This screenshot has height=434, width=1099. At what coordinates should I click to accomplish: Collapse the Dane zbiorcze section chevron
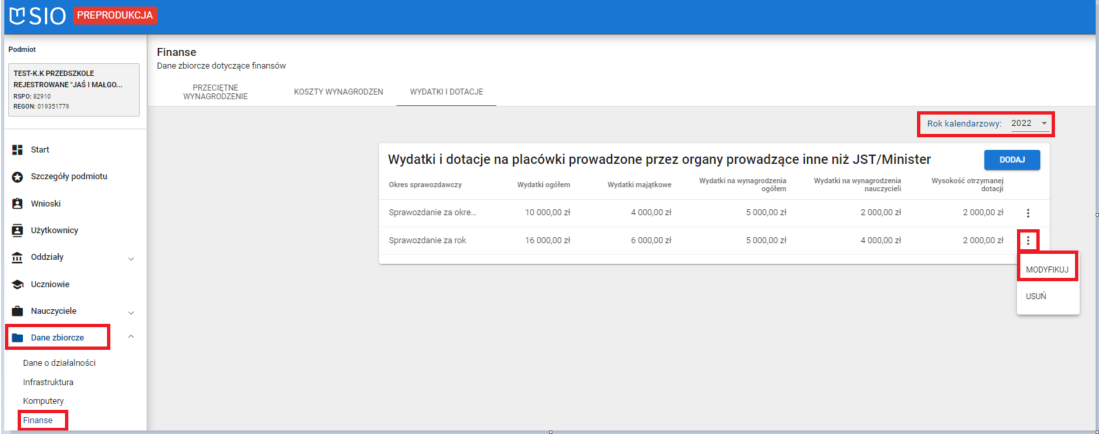(x=131, y=337)
